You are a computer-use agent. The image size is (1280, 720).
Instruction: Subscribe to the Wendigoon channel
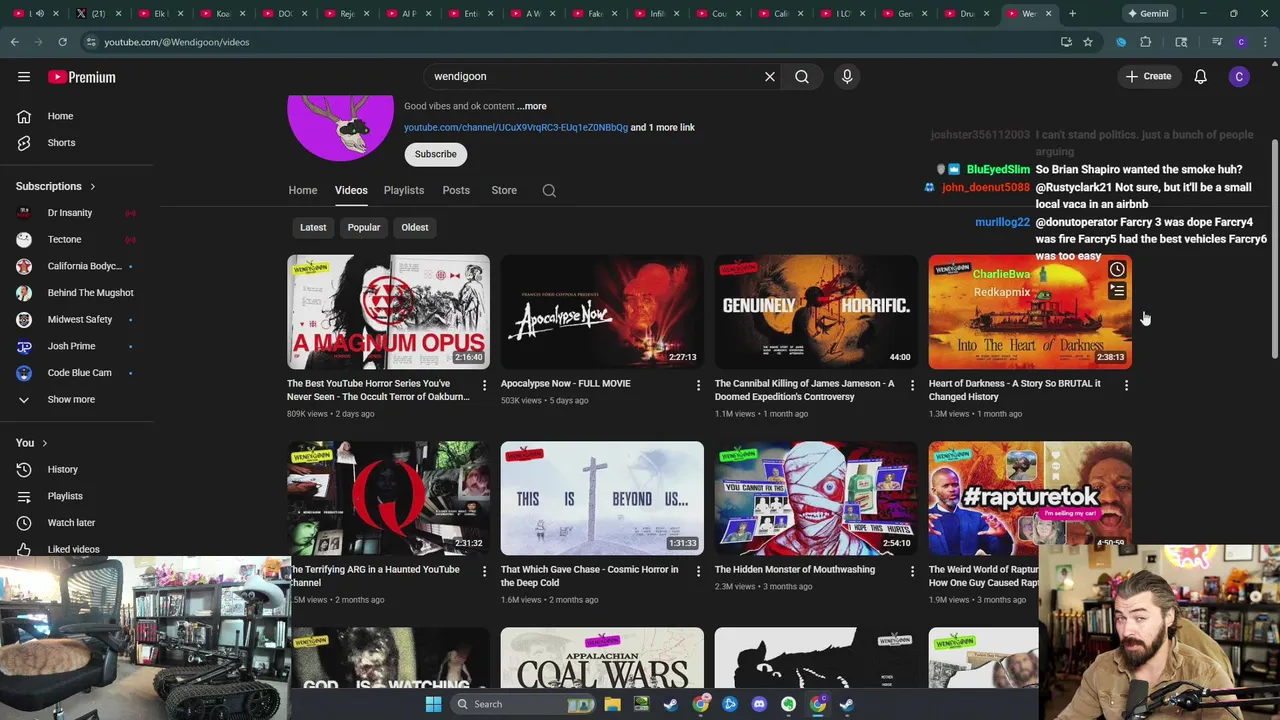[436, 154]
